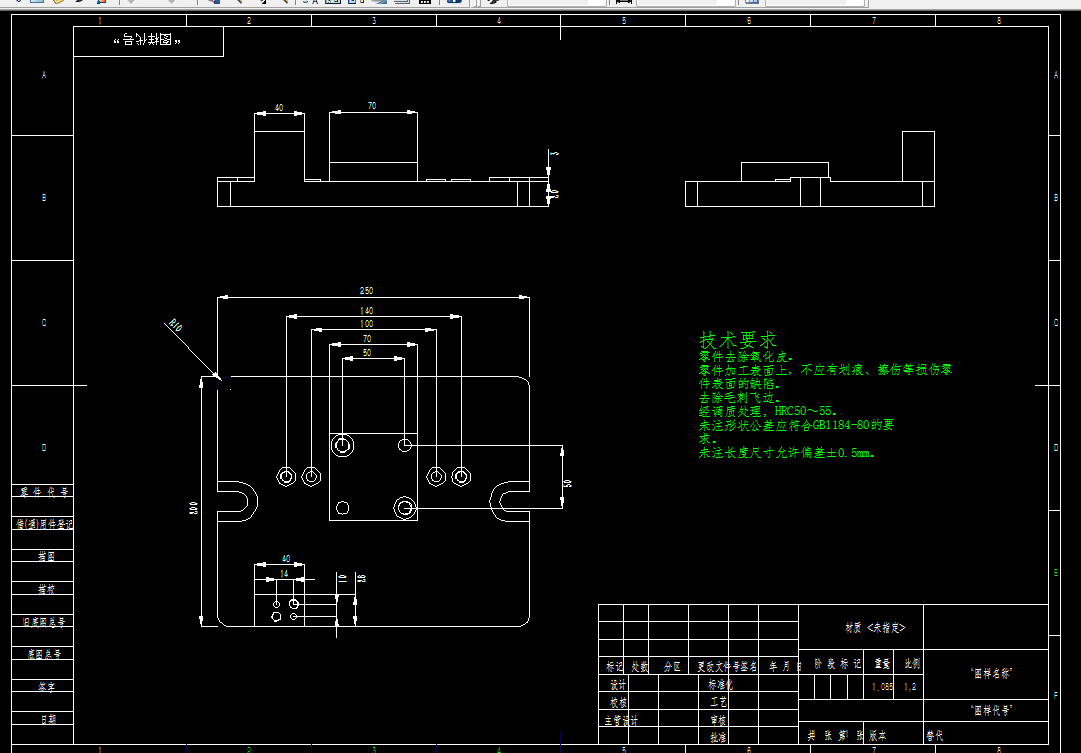This screenshot has height=753, width=1081.
Task: Click the 批准 label in title block
Action: point(718,737)
